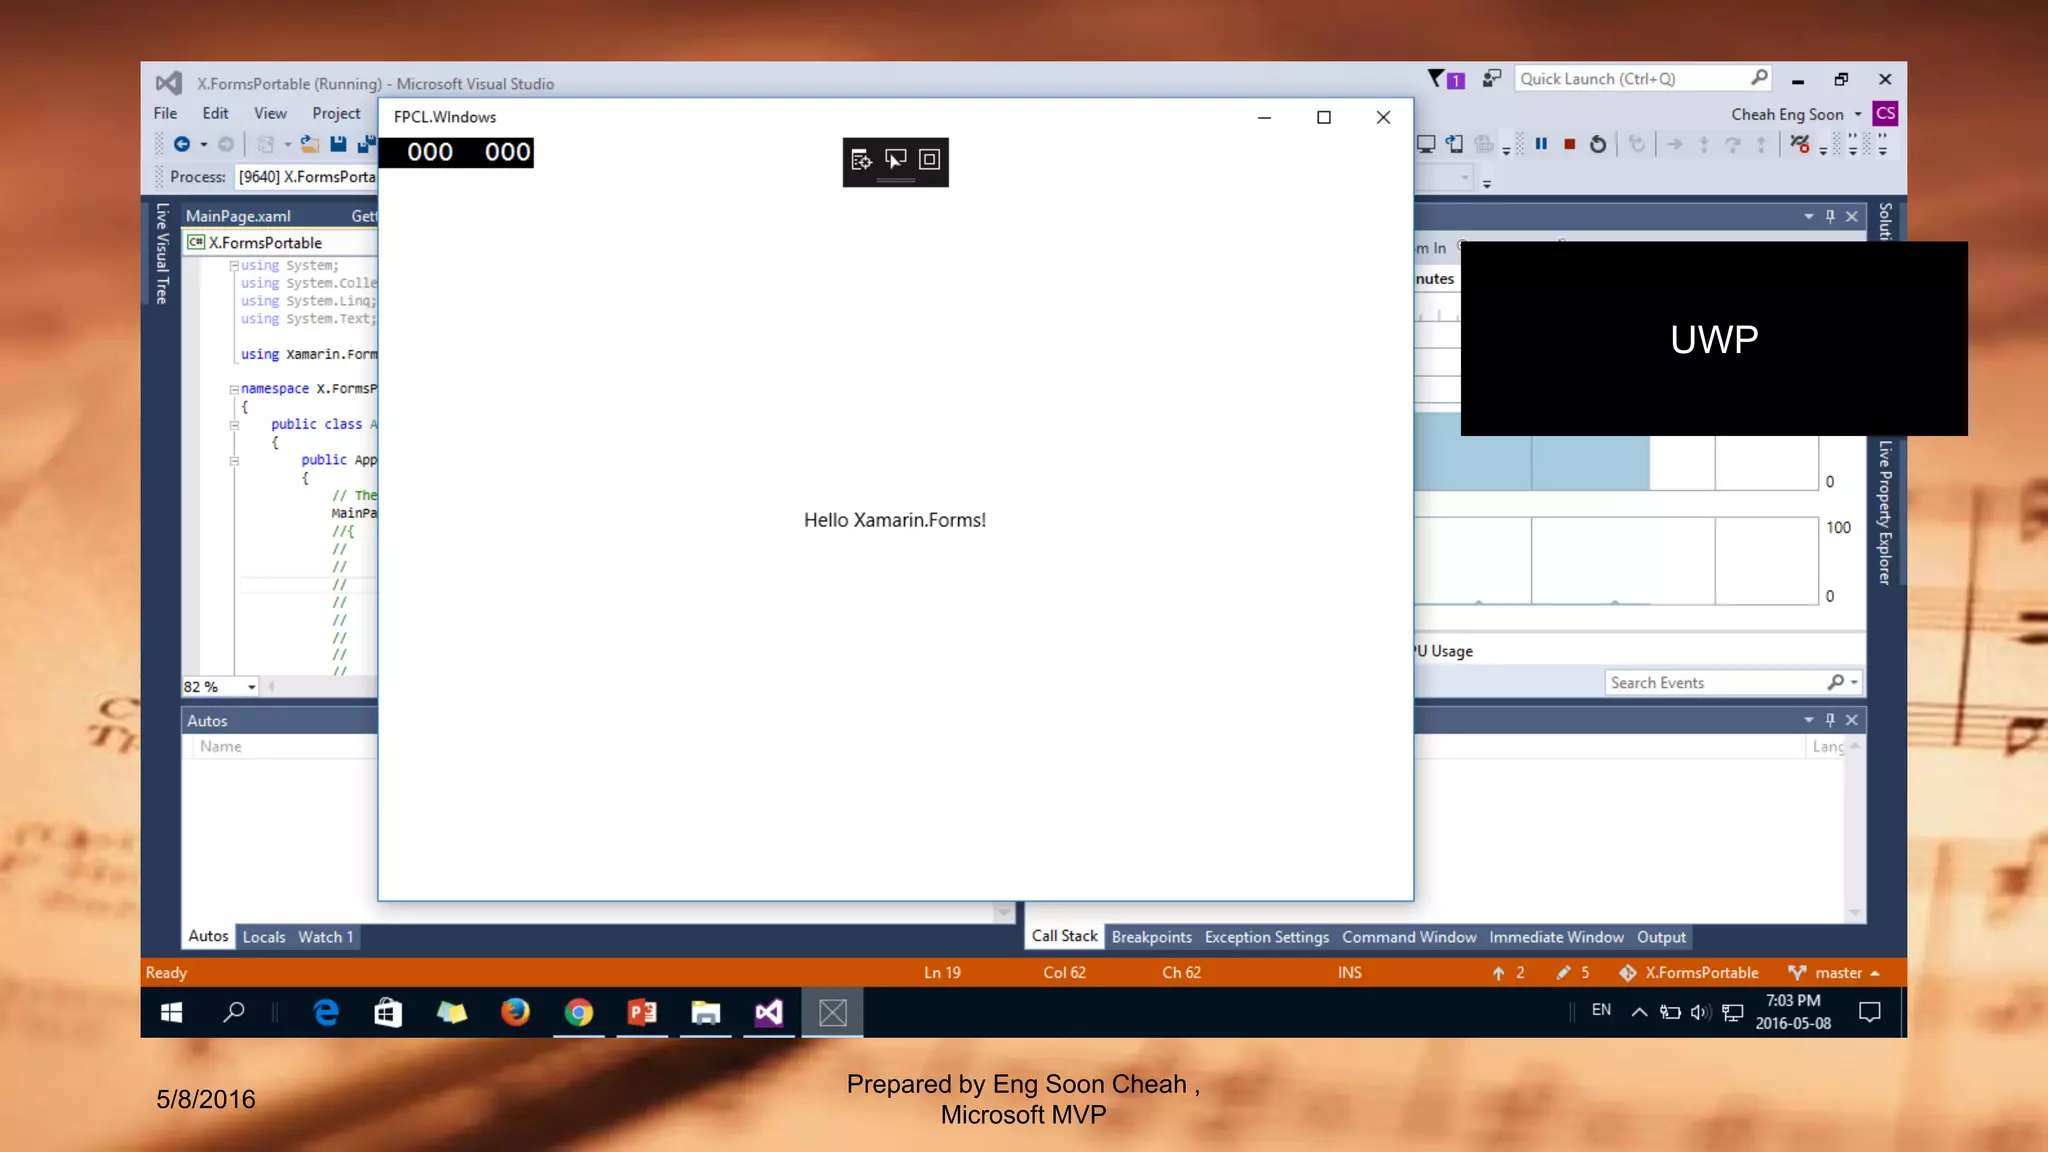Click the Windows Start button
The height and width of the screenshot is (1152, 2048).
click(171, 1013)
